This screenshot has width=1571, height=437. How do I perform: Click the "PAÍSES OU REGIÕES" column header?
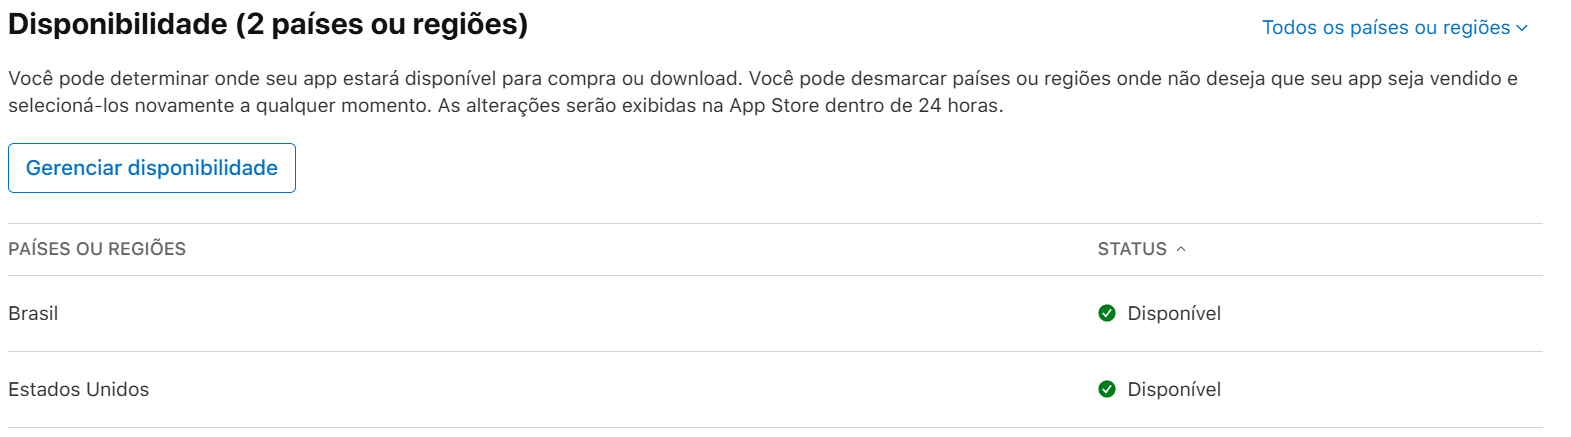(x=97, y=249)
